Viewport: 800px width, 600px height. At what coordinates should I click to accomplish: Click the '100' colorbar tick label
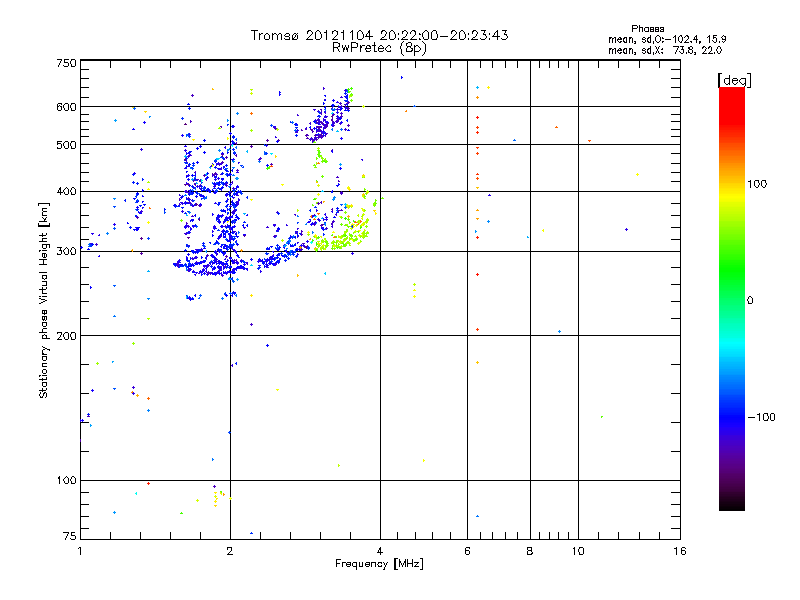[757, 184]
